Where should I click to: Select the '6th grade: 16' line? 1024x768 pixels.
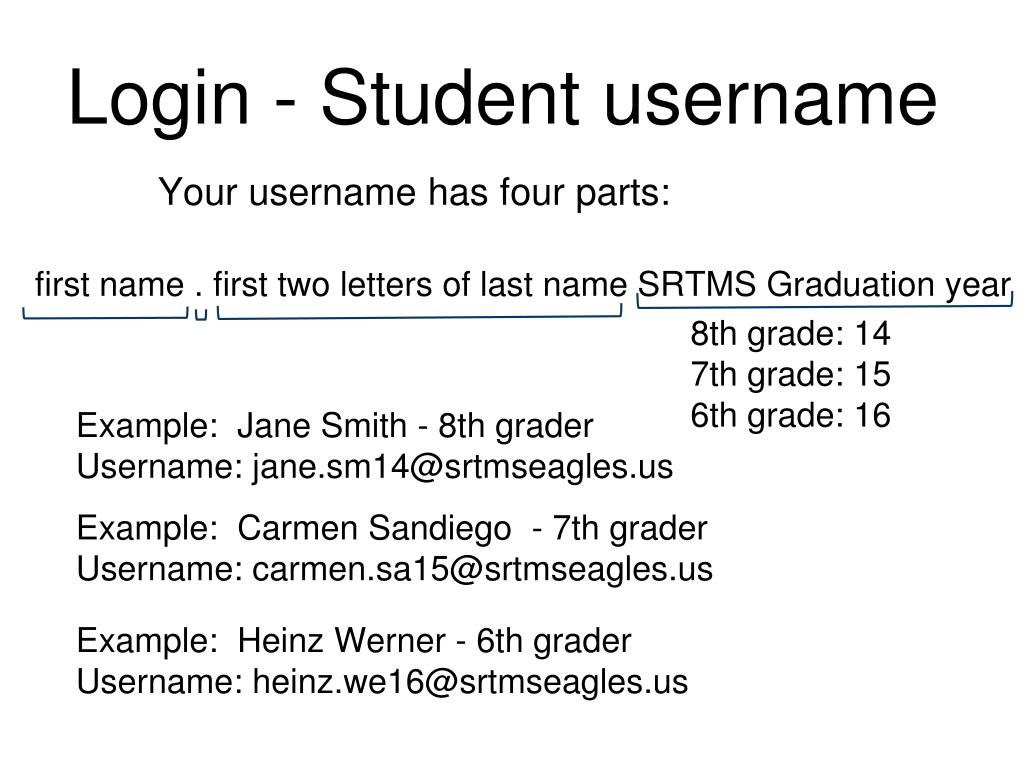pyautogui.click(x=790, y=416)
